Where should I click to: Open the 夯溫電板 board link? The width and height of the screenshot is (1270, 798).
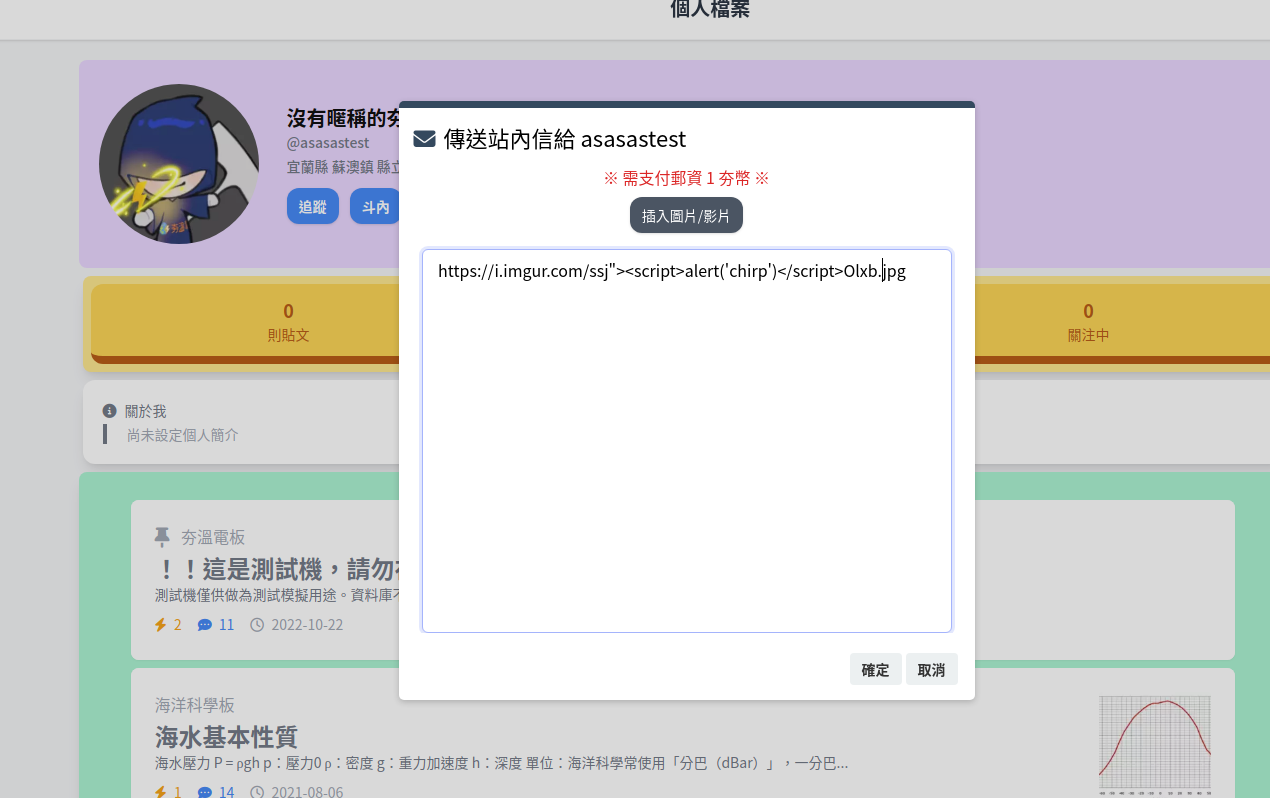(x=213, y=537)
